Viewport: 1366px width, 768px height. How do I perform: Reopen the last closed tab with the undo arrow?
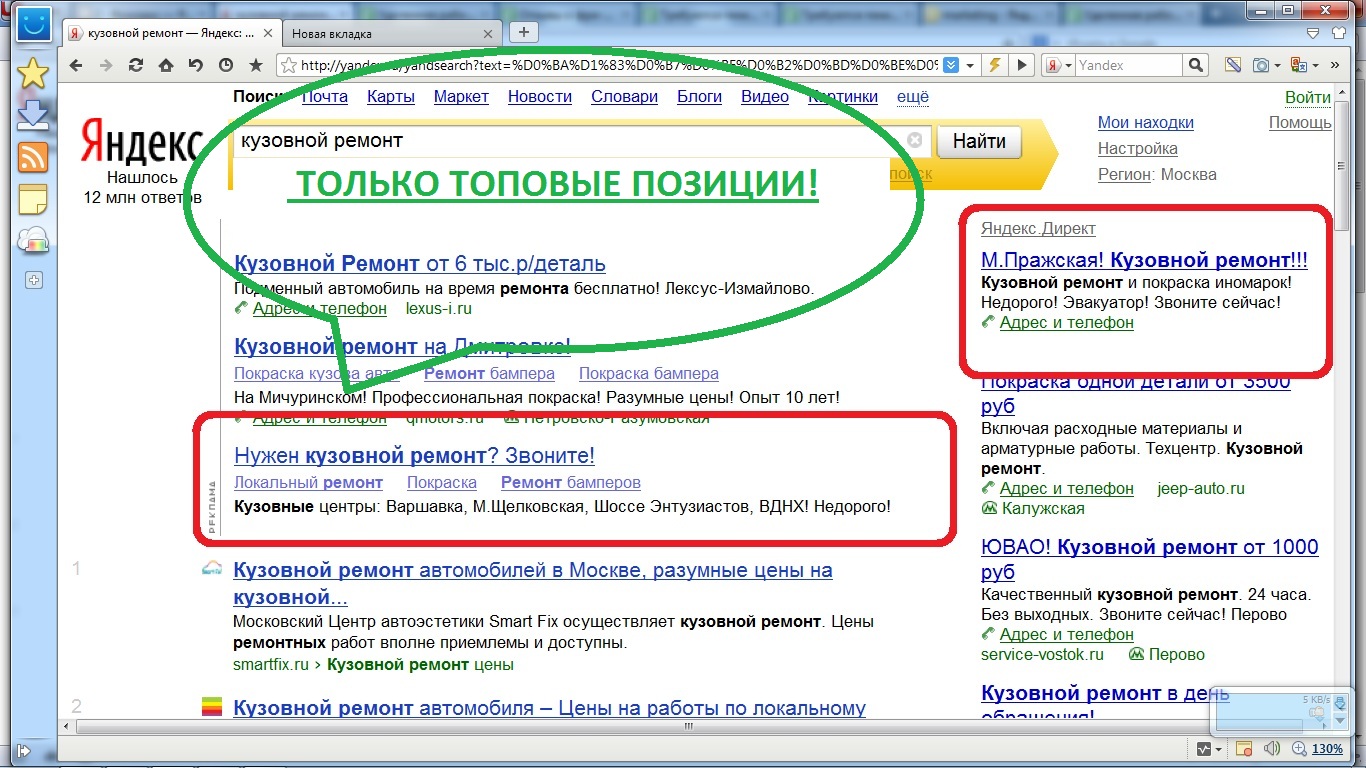[x=196, y=65]
